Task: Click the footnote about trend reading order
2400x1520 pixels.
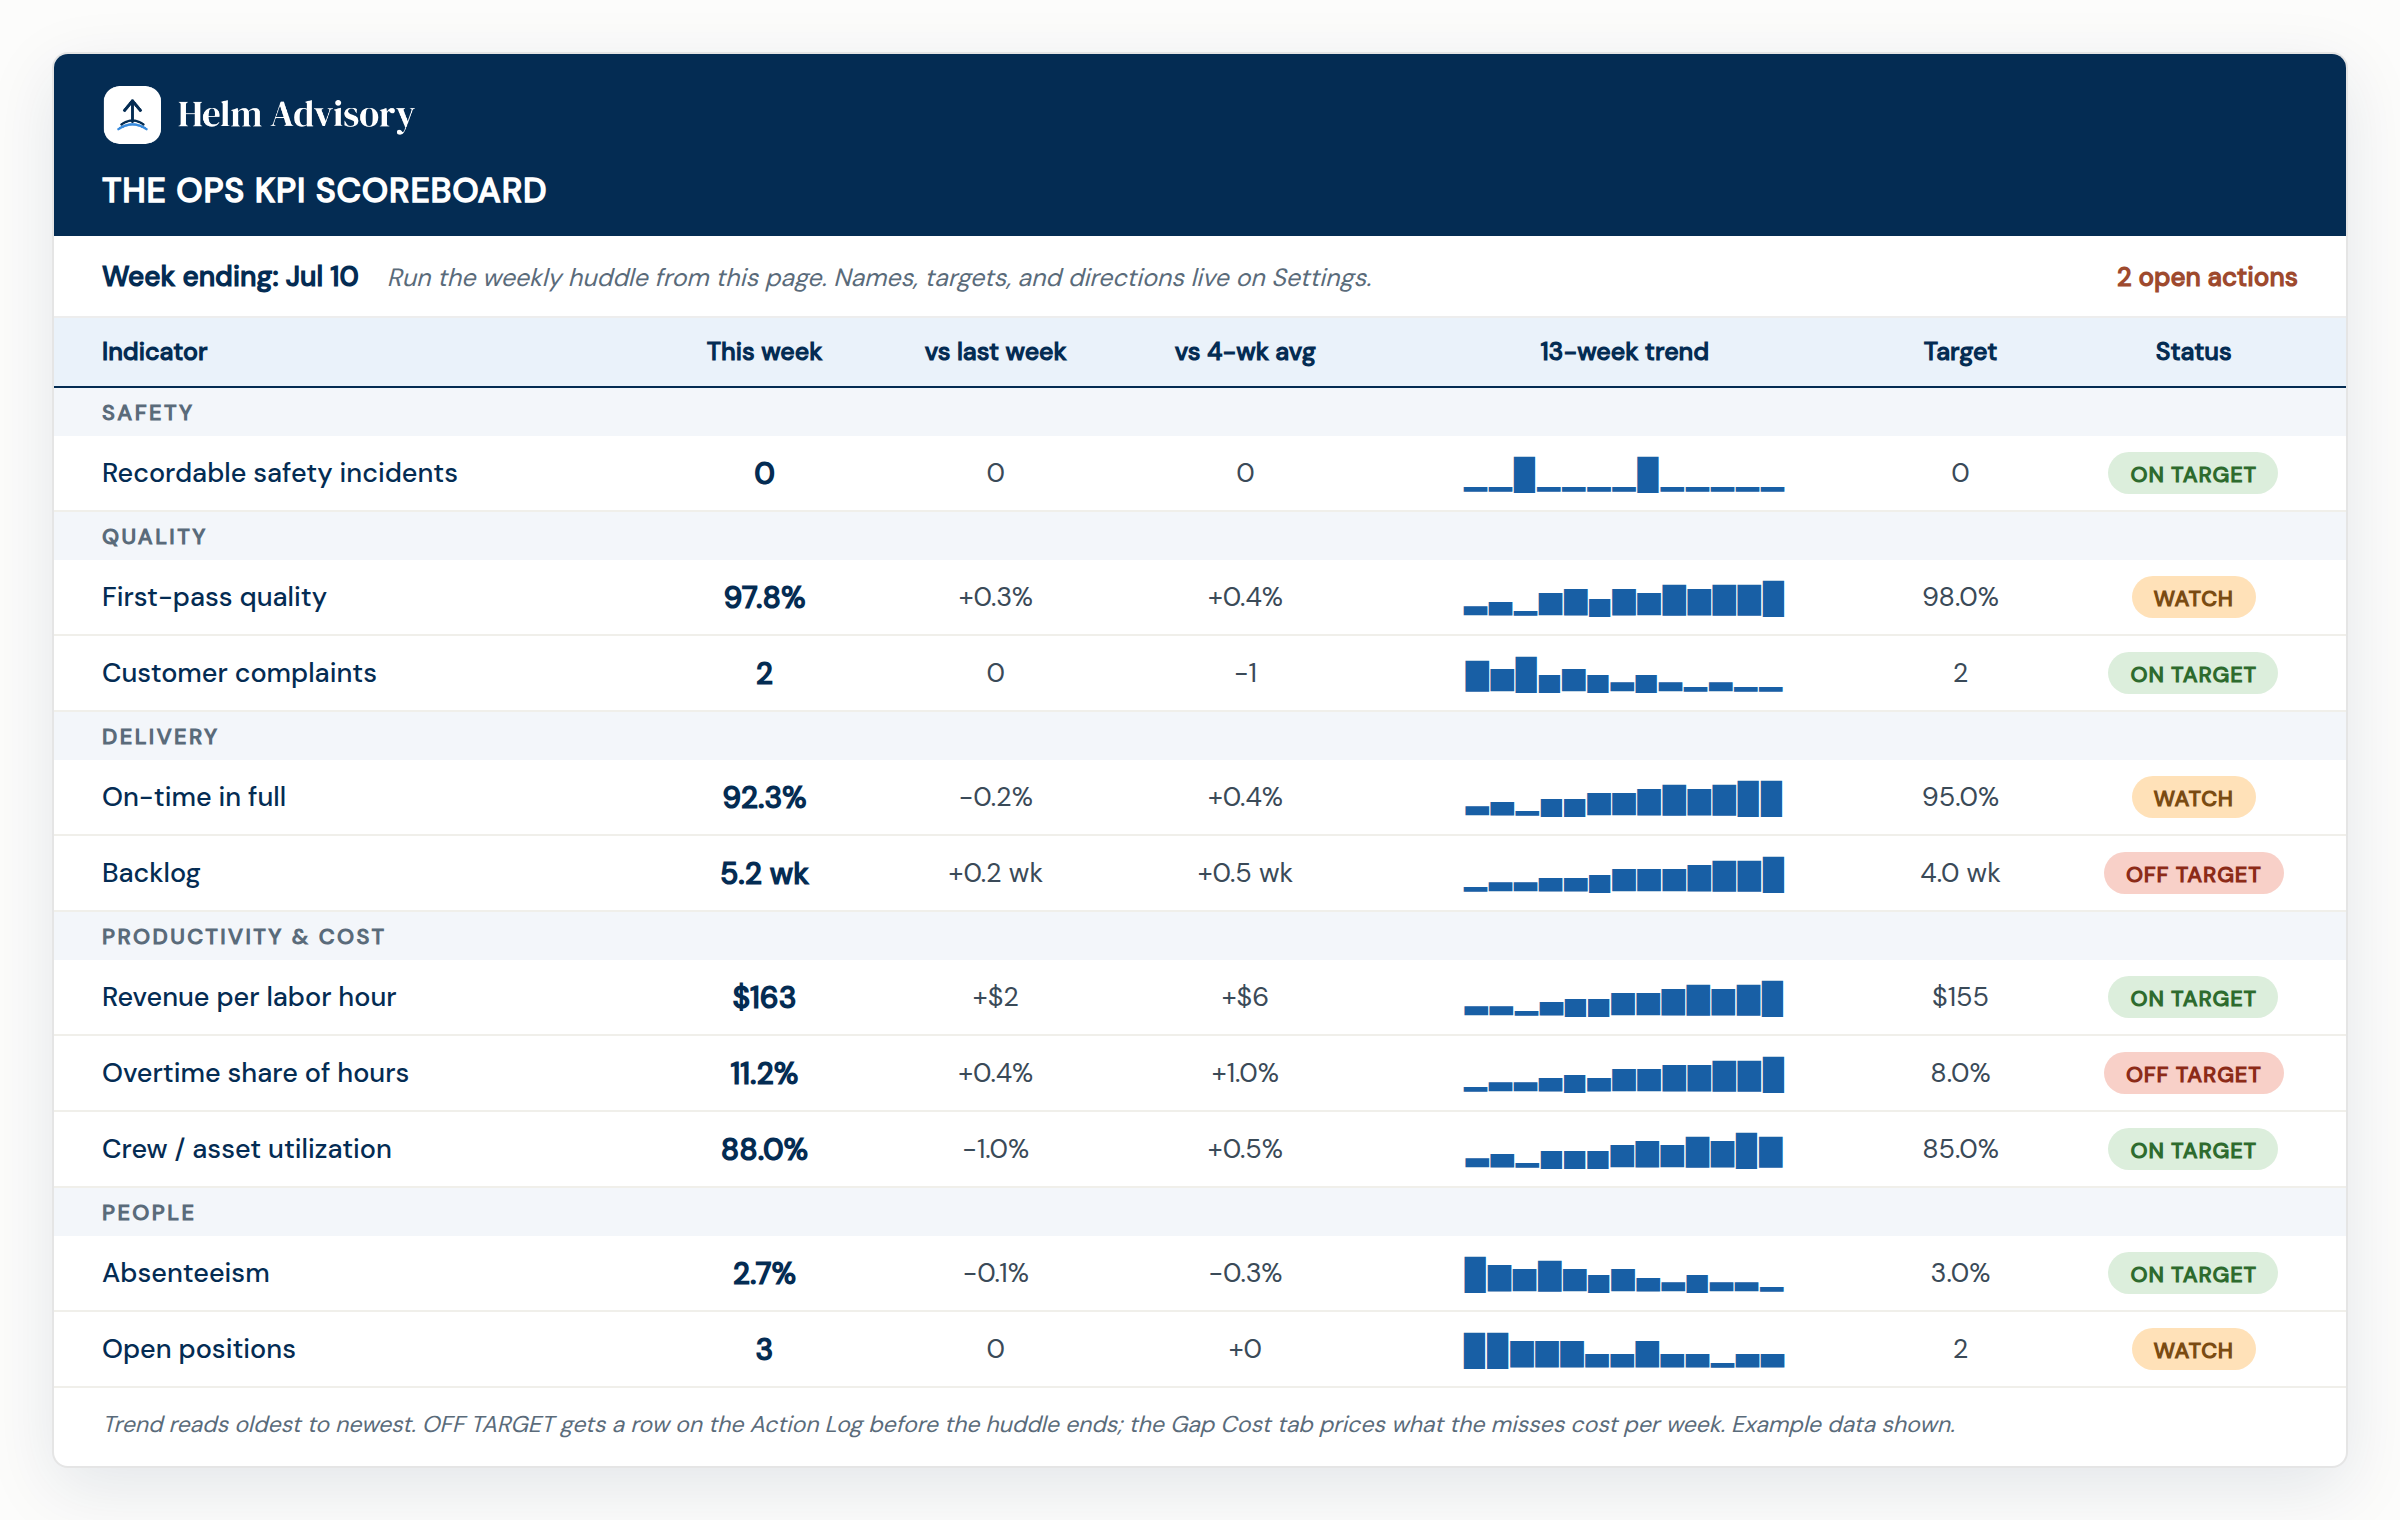Action: [x=1029, y=1424]
